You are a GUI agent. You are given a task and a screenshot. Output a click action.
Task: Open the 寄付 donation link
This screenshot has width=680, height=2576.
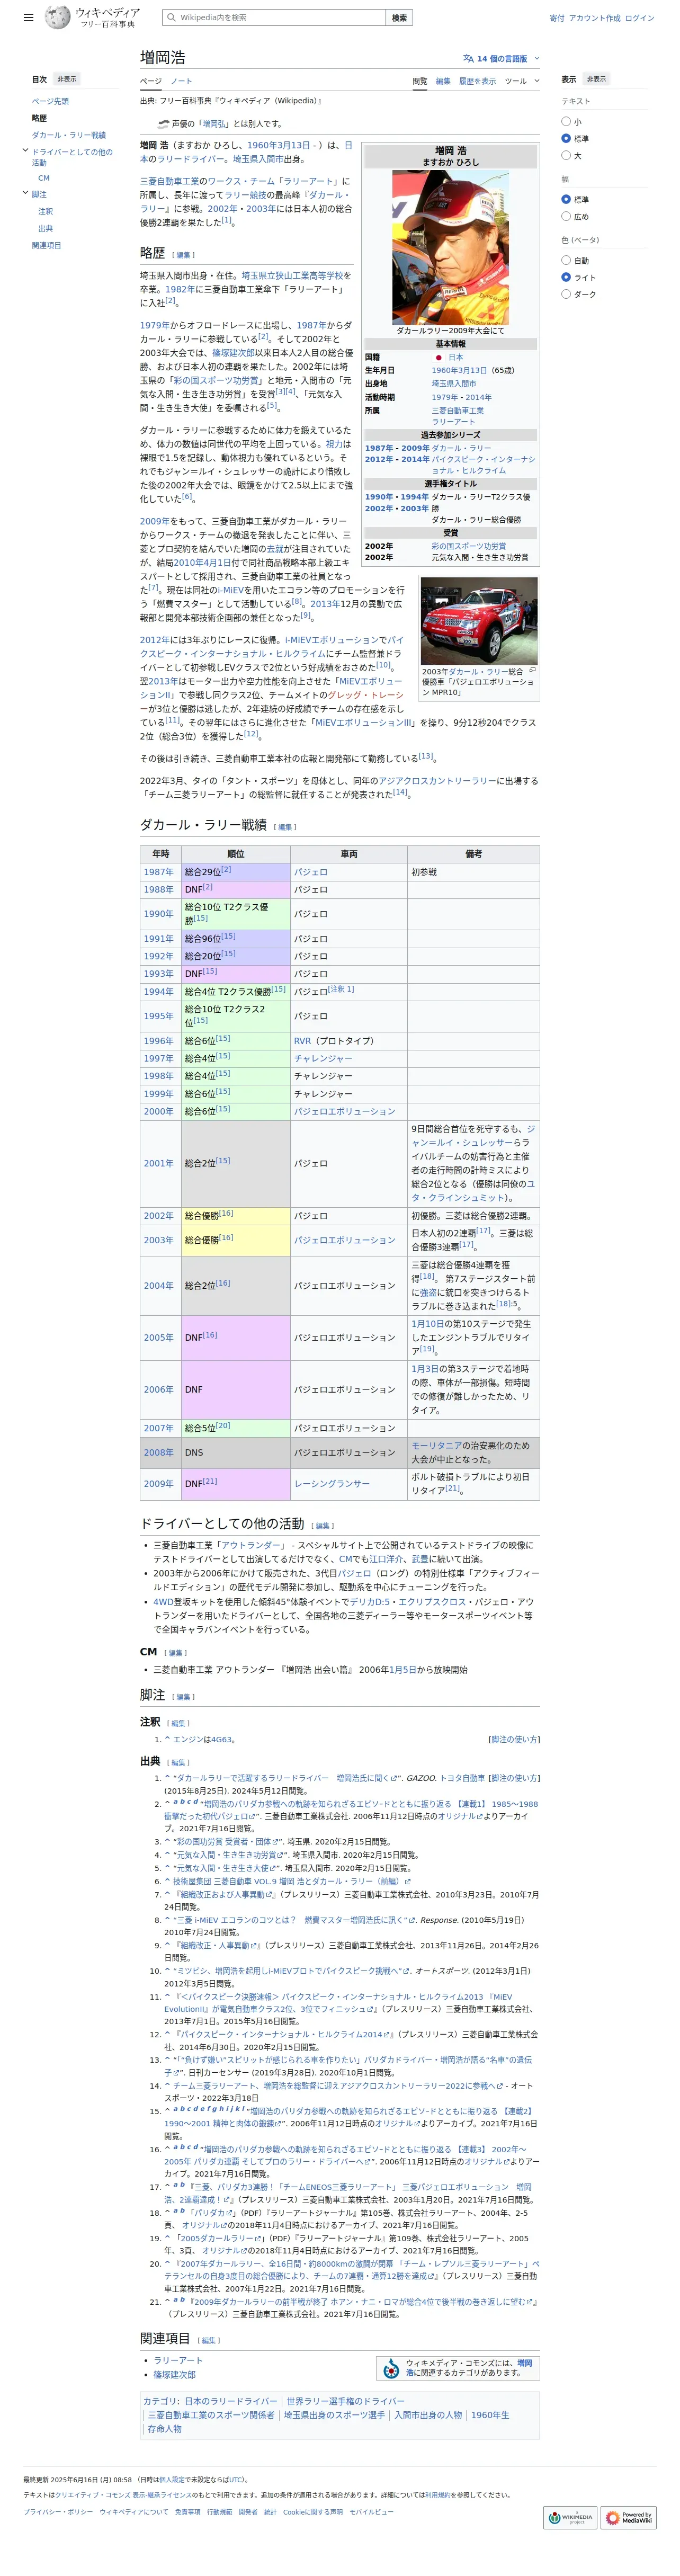(x=557, y=18)
